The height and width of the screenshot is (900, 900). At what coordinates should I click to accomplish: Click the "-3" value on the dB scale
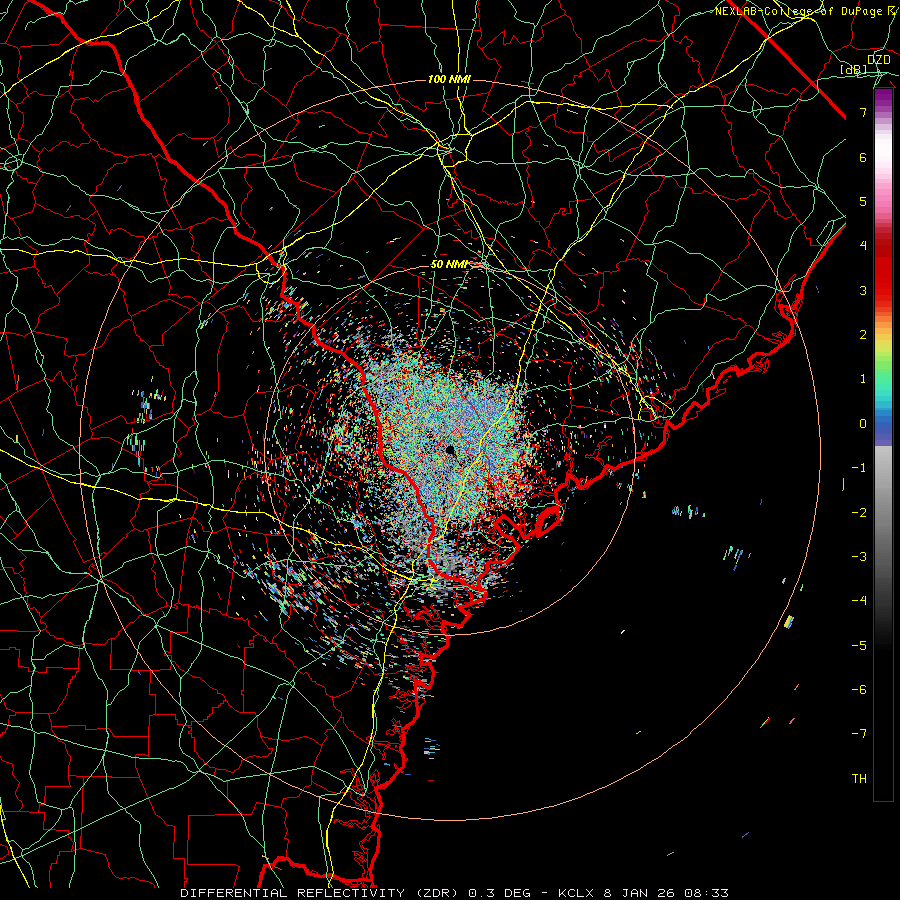[x=859, y=556]
